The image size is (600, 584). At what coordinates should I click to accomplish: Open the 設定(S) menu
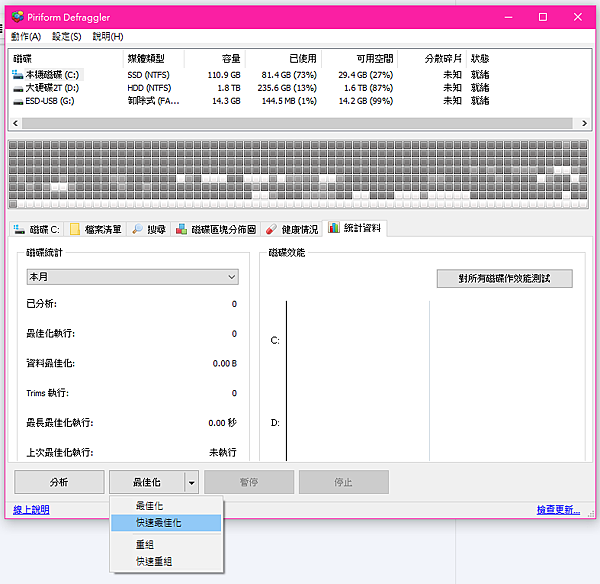click(67, 37)
